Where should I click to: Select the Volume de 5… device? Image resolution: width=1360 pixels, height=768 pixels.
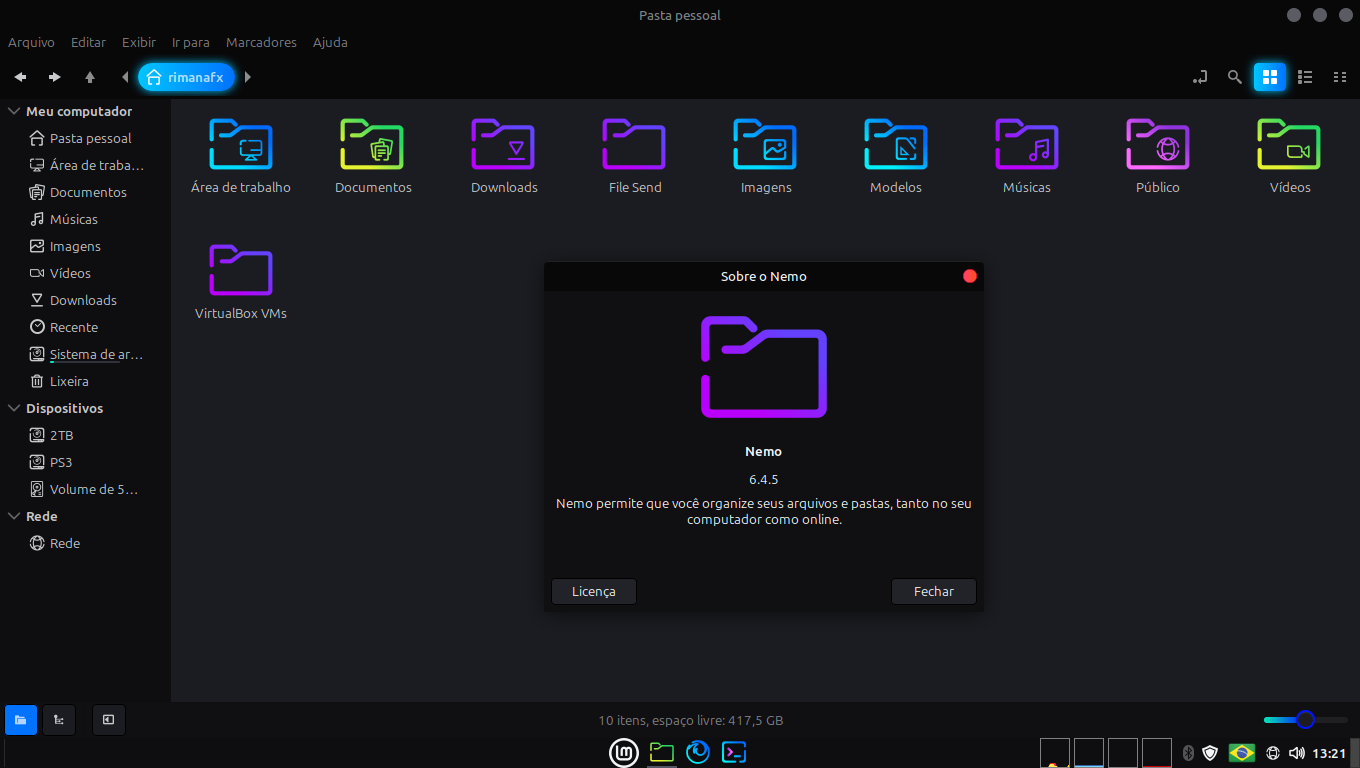point(85,490)
